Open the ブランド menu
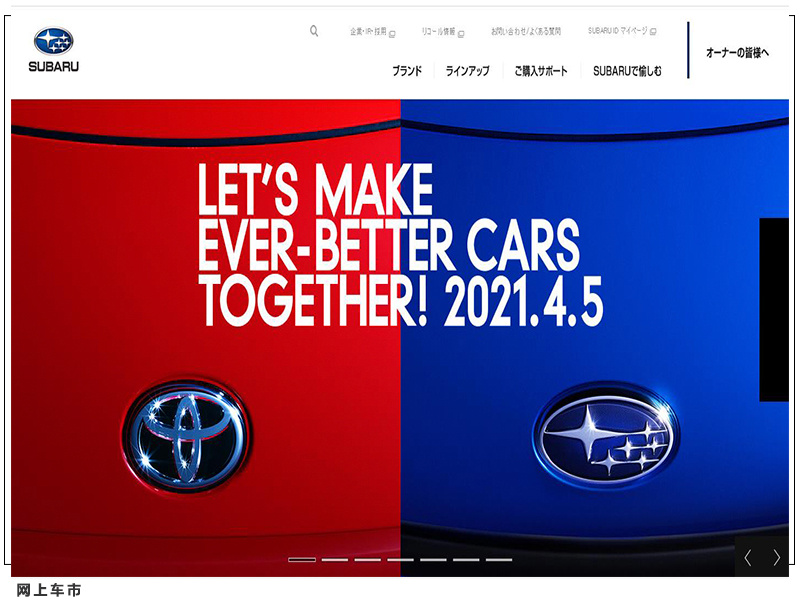The width and height of the screenshot is (800, 600). click(407, 71)
